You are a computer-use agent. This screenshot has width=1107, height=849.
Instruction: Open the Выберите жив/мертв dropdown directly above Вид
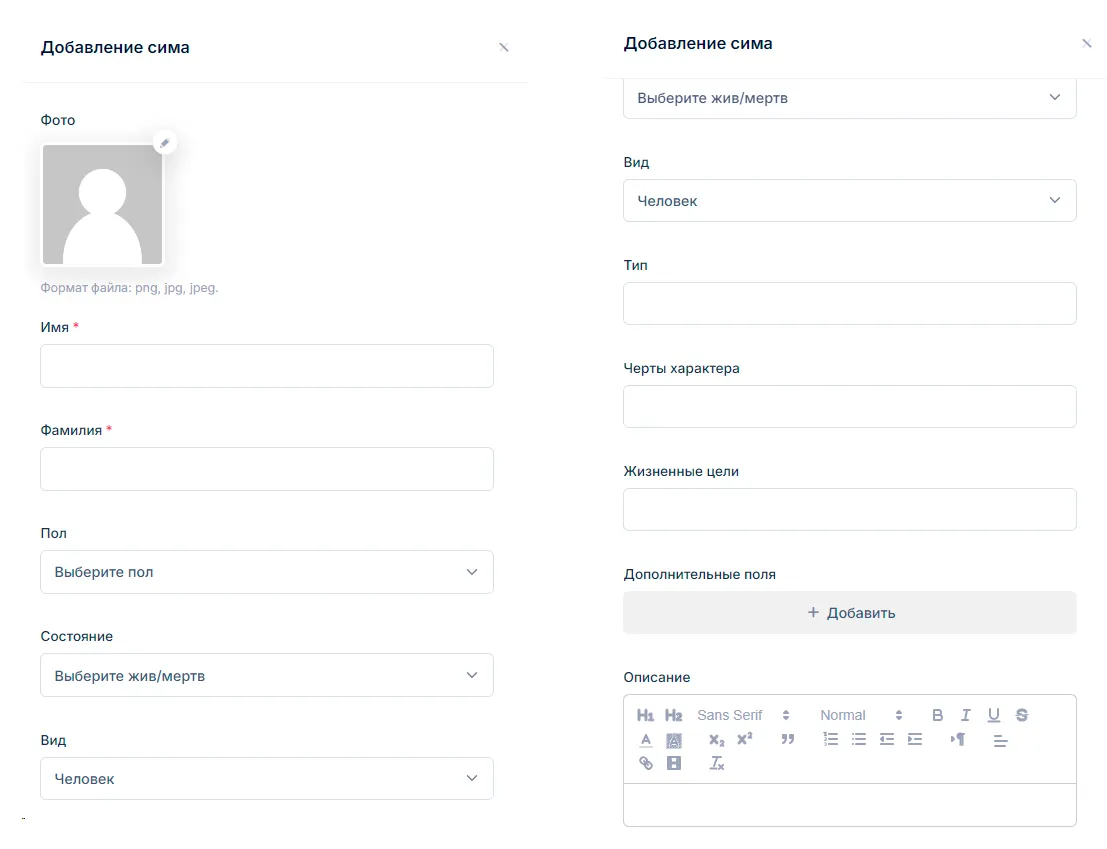pyautogui.click(x=849, y=98)
